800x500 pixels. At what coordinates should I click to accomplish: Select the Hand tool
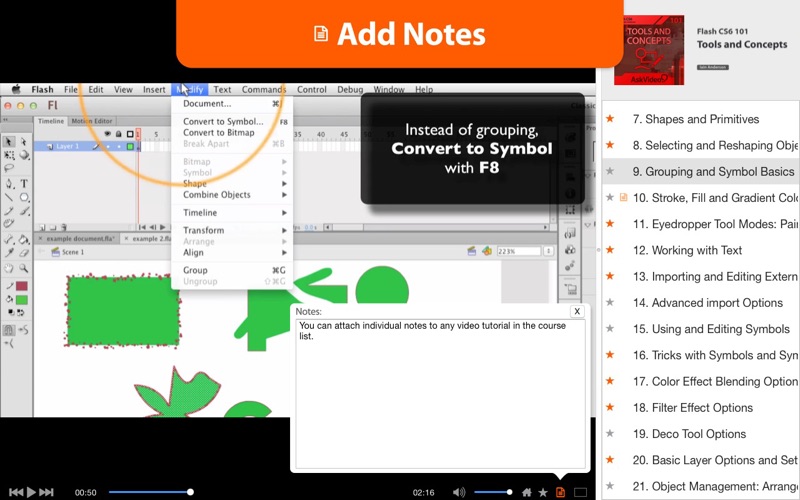coord(9,268)
